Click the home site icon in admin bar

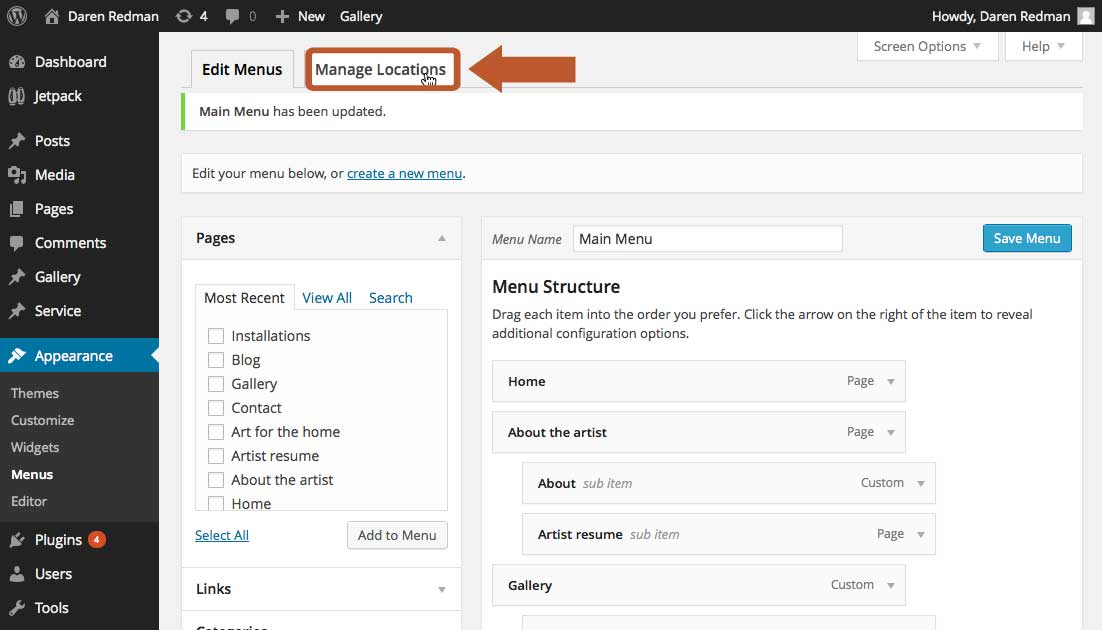coord(51,15)
